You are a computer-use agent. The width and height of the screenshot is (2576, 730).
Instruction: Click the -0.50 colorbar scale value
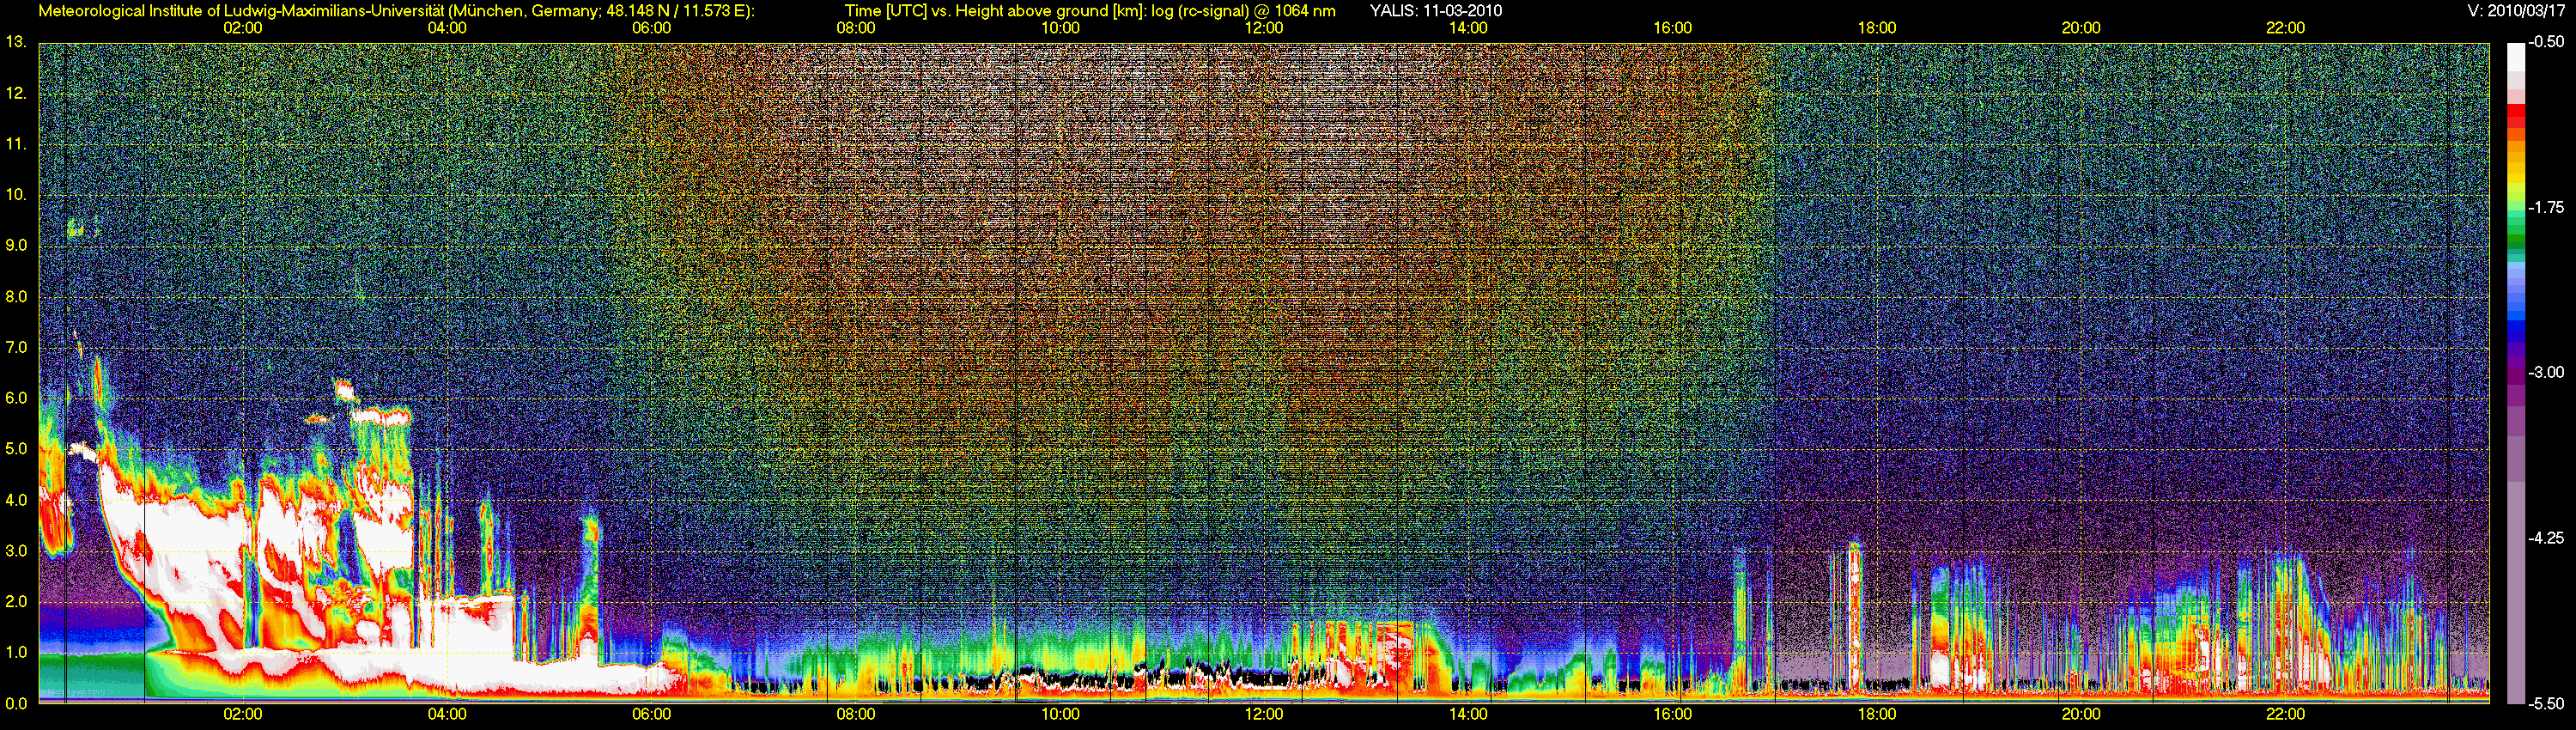[2546, 43]
